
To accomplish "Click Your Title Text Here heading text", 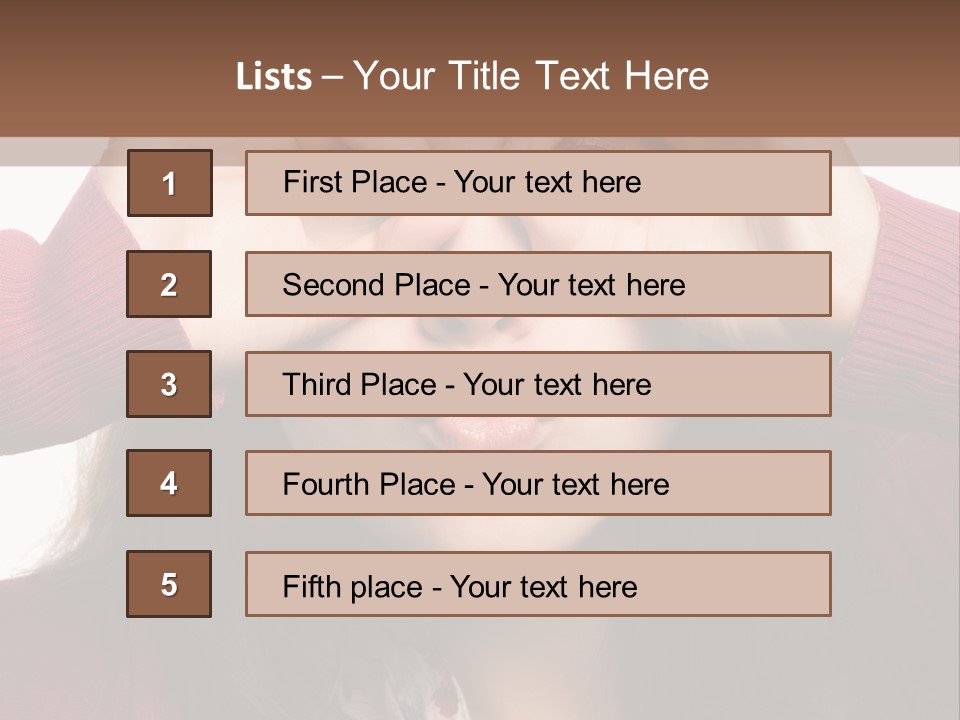I will click(x=530, y=77).
